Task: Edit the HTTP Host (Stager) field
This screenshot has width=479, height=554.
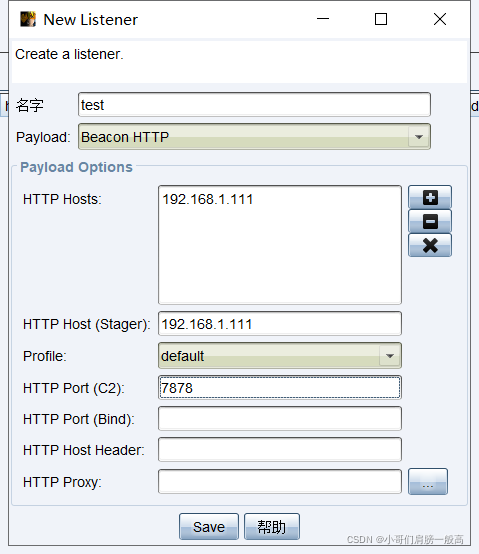Action: point(280,324)
